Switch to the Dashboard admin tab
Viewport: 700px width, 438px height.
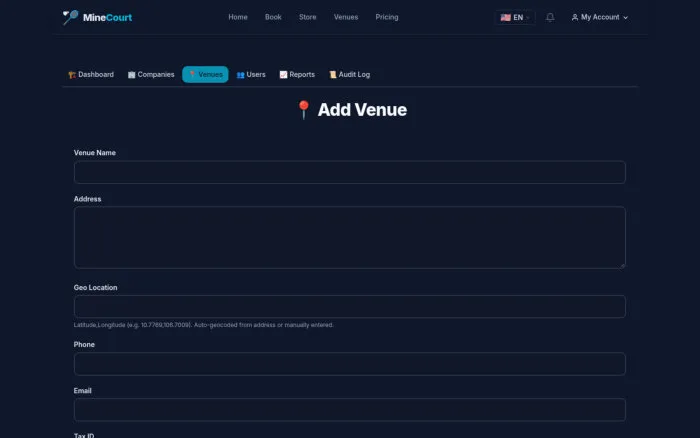point(91,75)
